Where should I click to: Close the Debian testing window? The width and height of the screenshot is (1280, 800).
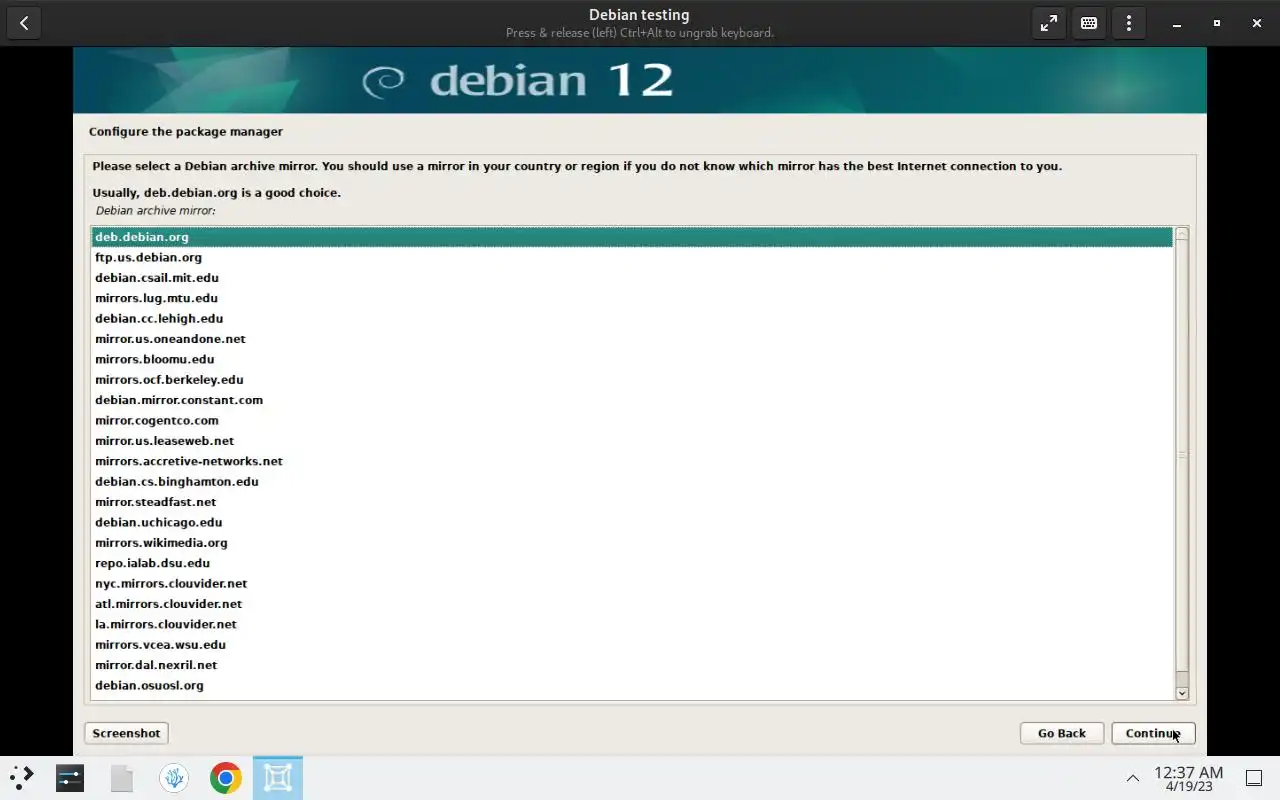pyautogui.click(x=1257, y=23)
